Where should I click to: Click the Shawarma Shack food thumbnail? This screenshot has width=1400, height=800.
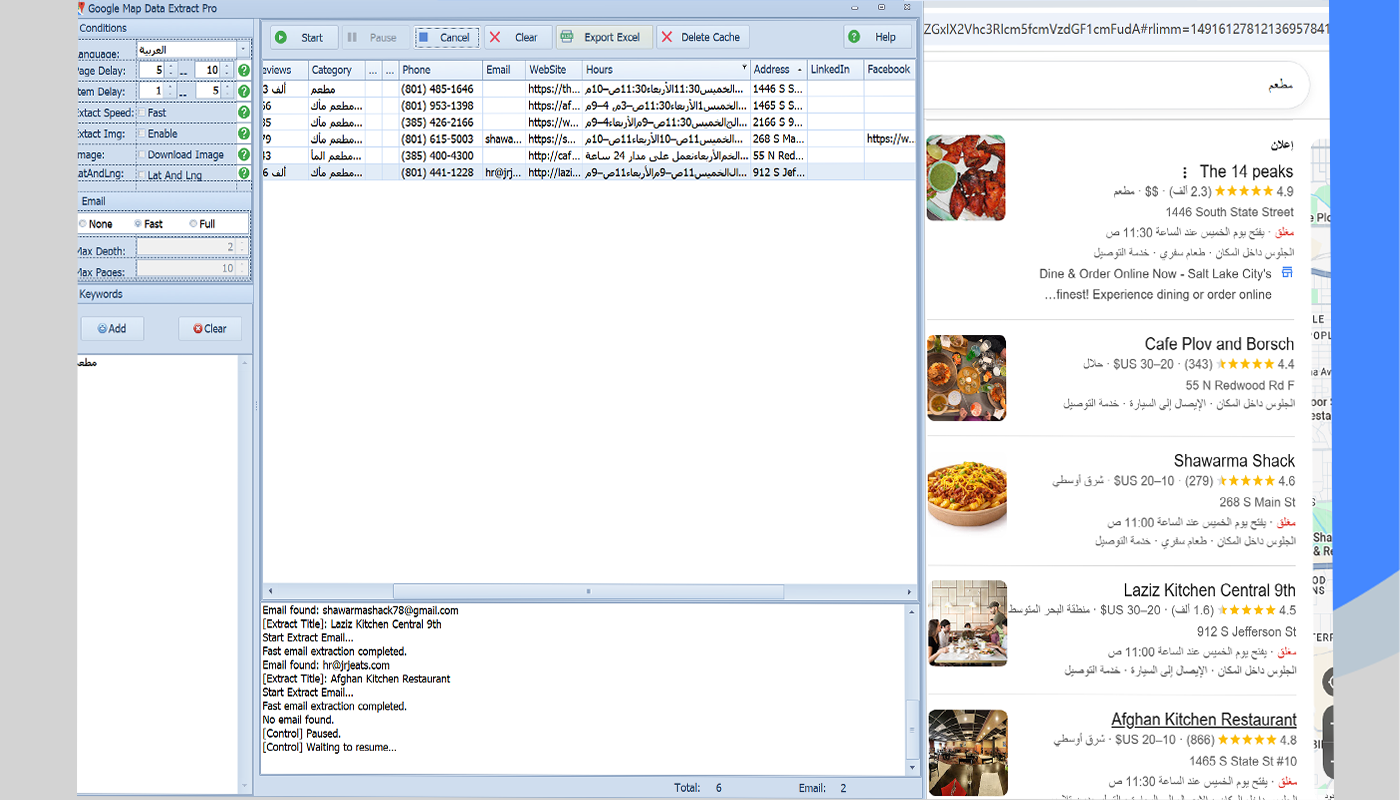tap(966, 493)
